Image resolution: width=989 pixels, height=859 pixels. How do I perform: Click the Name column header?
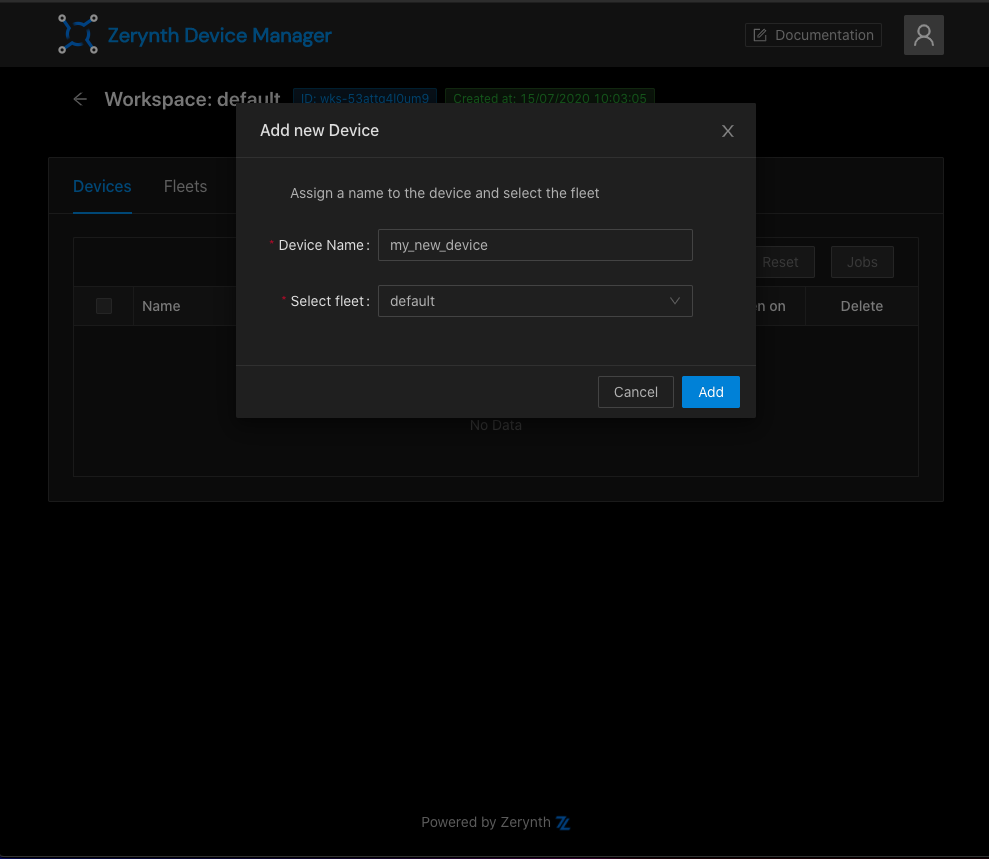tap(161, 306)
